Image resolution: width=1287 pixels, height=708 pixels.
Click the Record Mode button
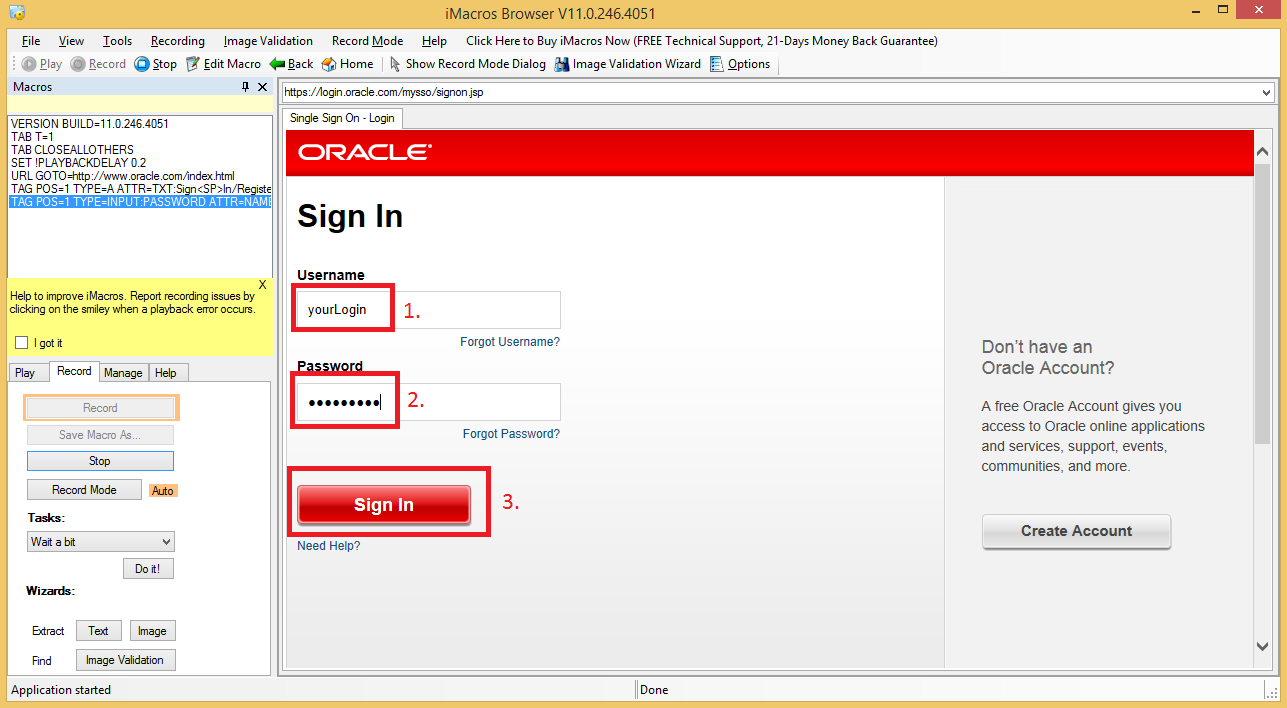coord(84,490)
